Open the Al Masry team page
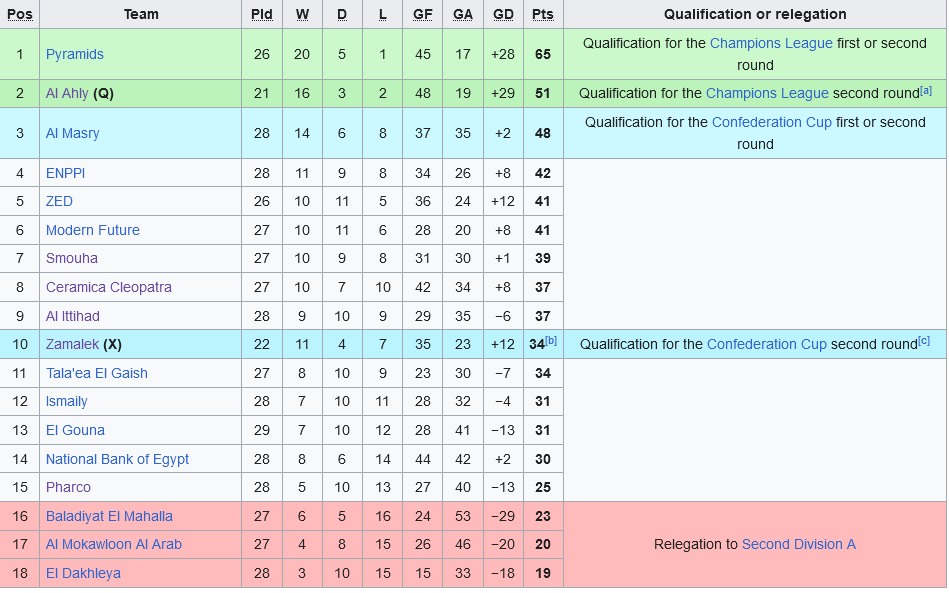This screenshot has width=949, height=593. tap(73, 133)
